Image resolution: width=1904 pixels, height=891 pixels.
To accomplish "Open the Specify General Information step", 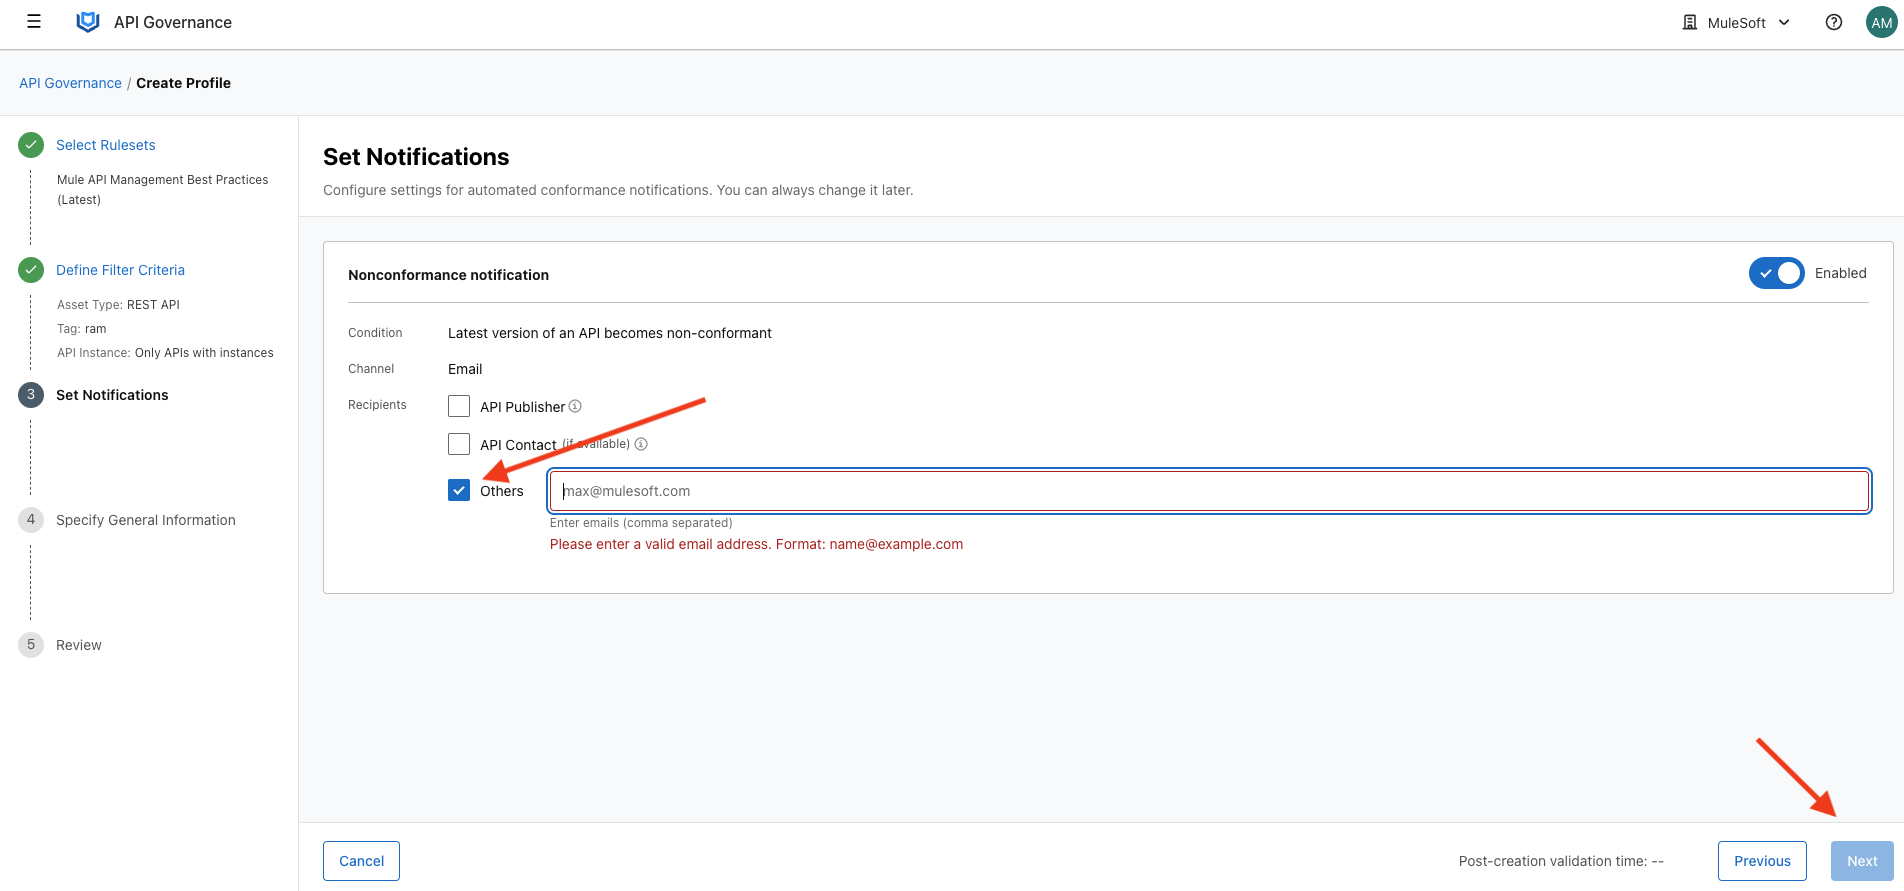I will (x=146, y=520).
